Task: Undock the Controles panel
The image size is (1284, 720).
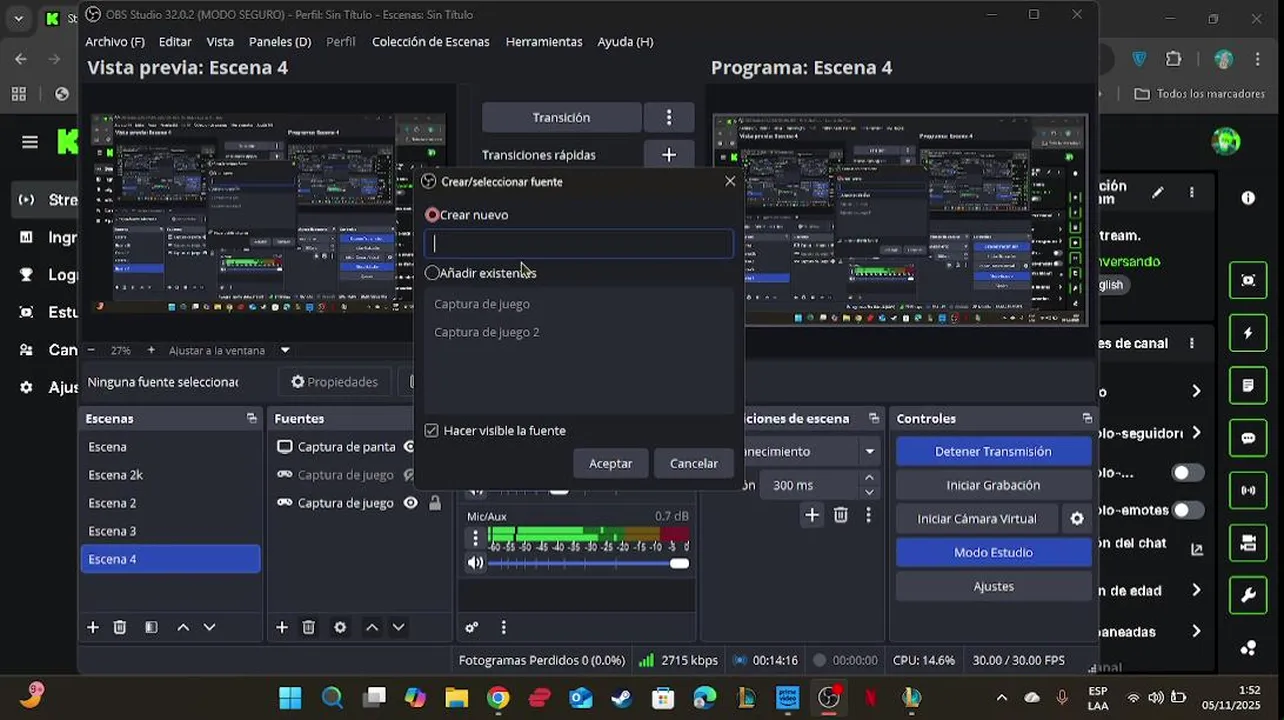Action: [1087, 419]
